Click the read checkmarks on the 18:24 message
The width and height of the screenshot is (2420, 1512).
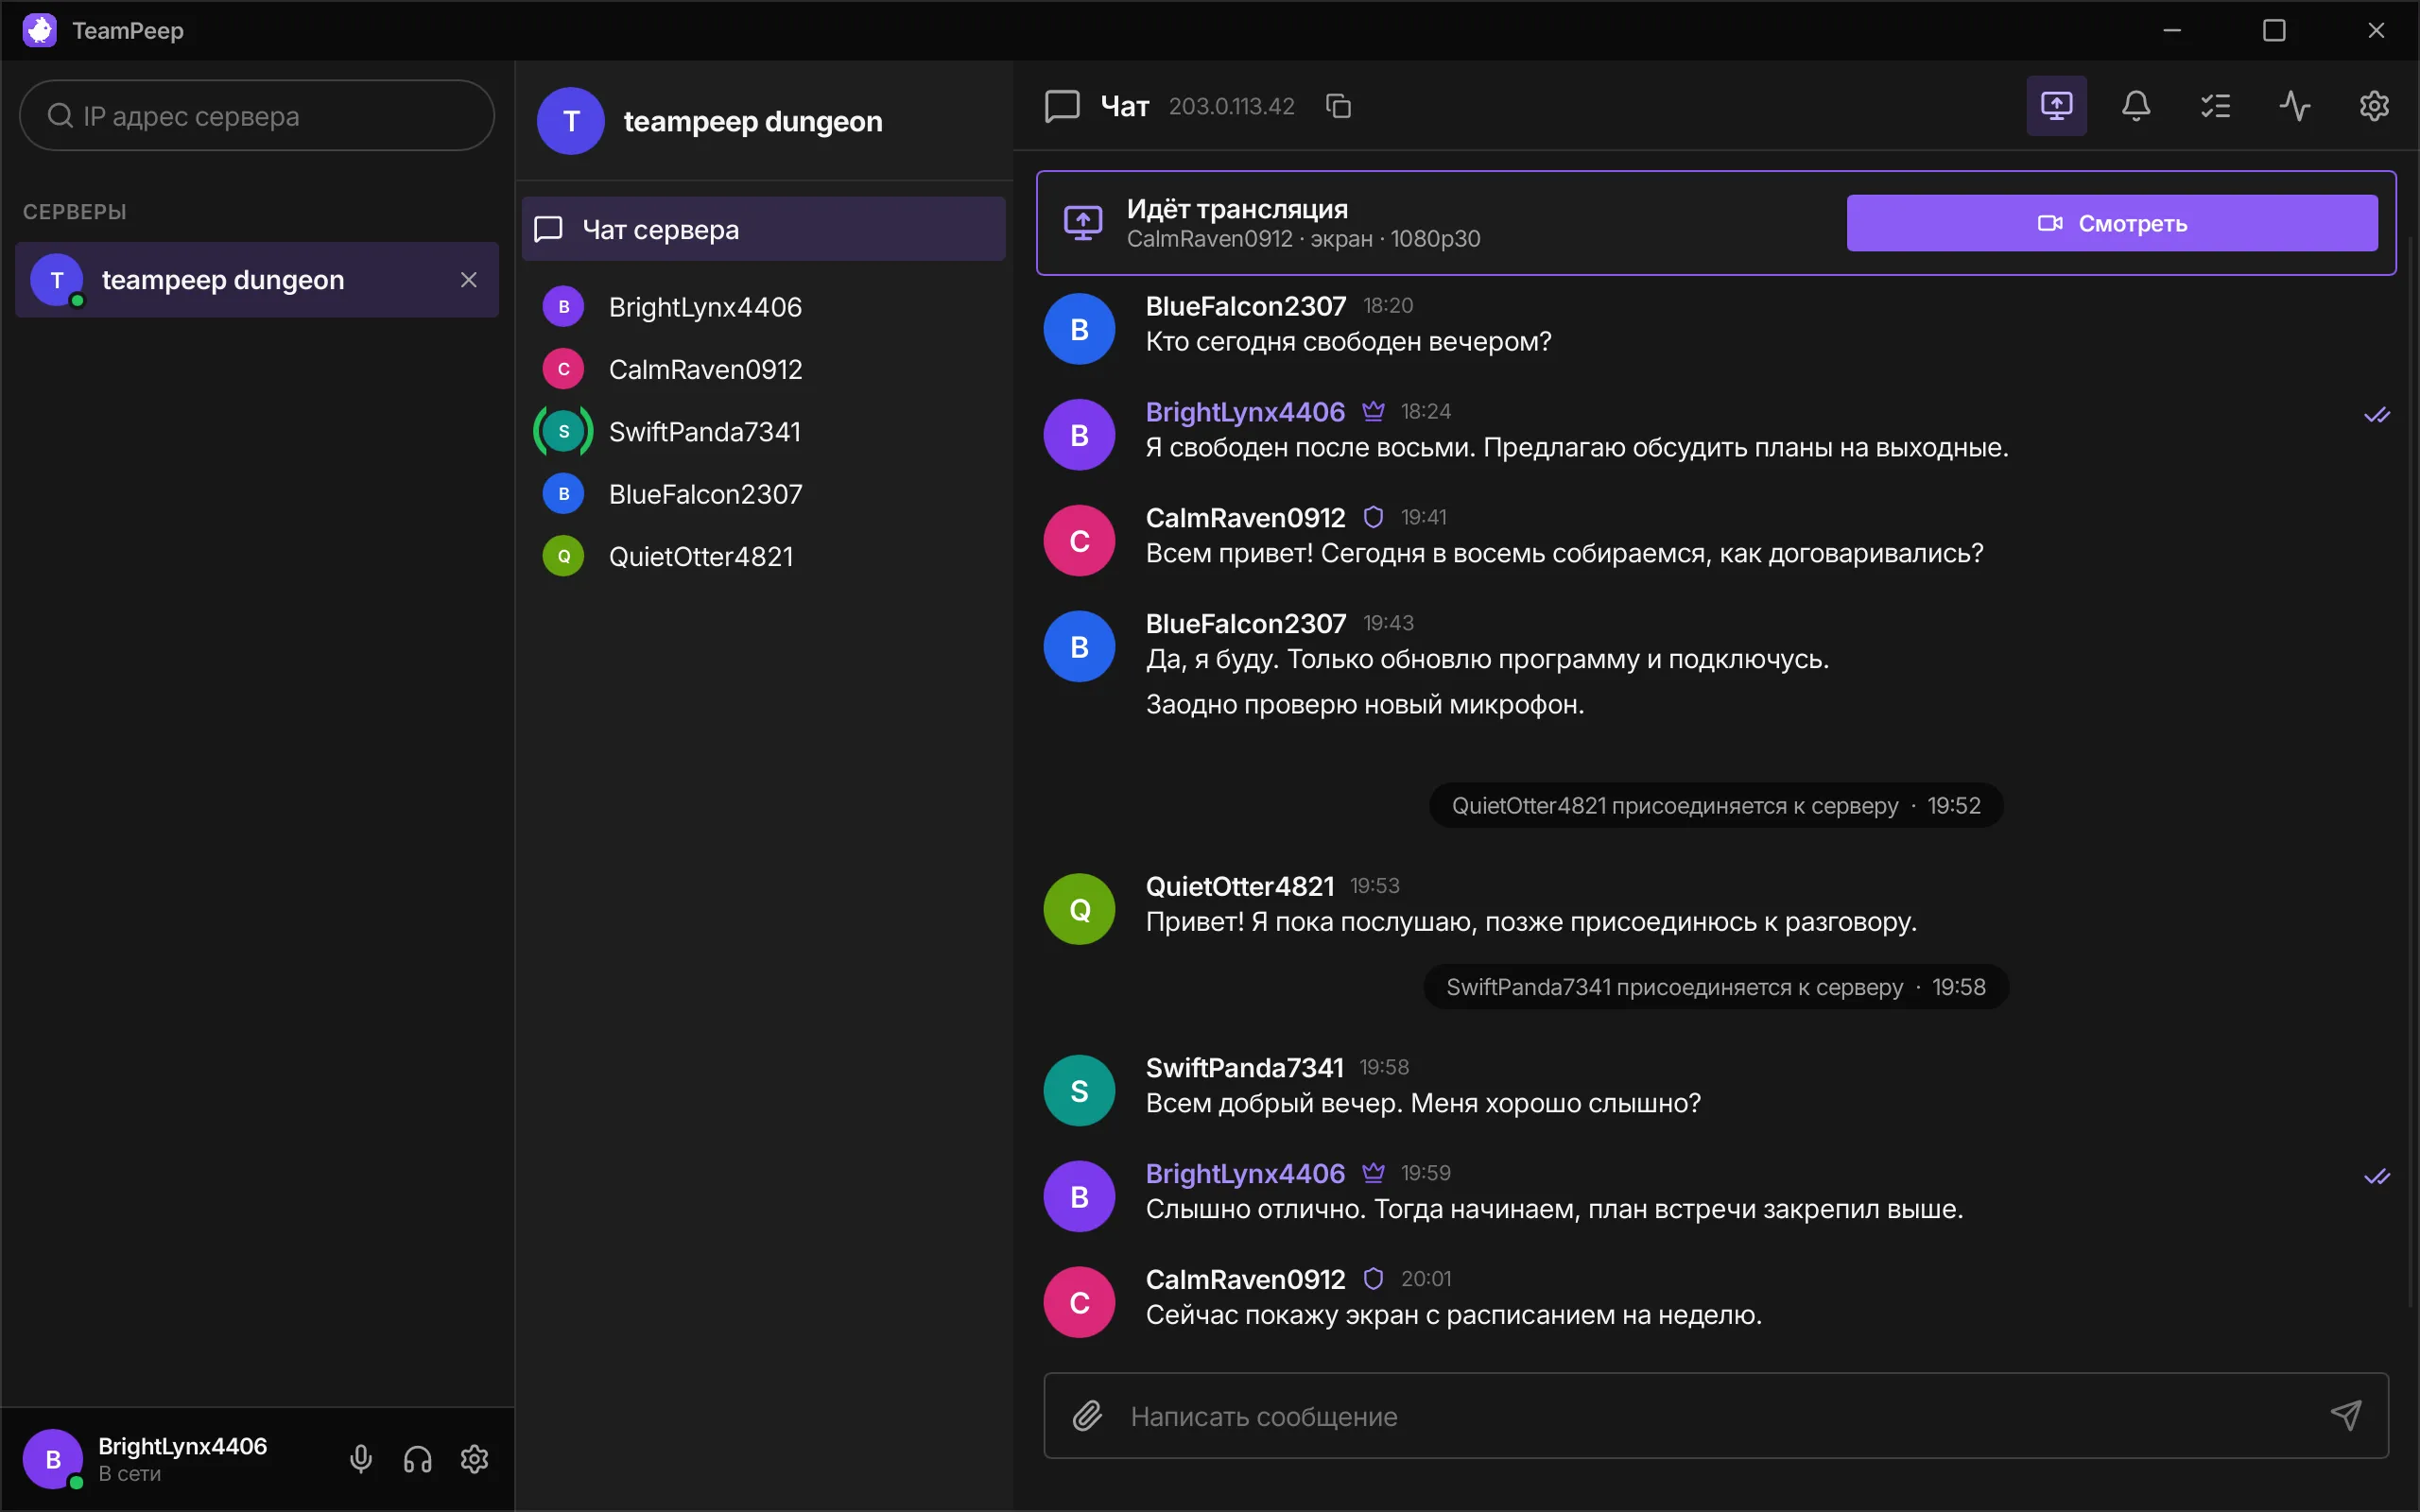click(2377, 415)
